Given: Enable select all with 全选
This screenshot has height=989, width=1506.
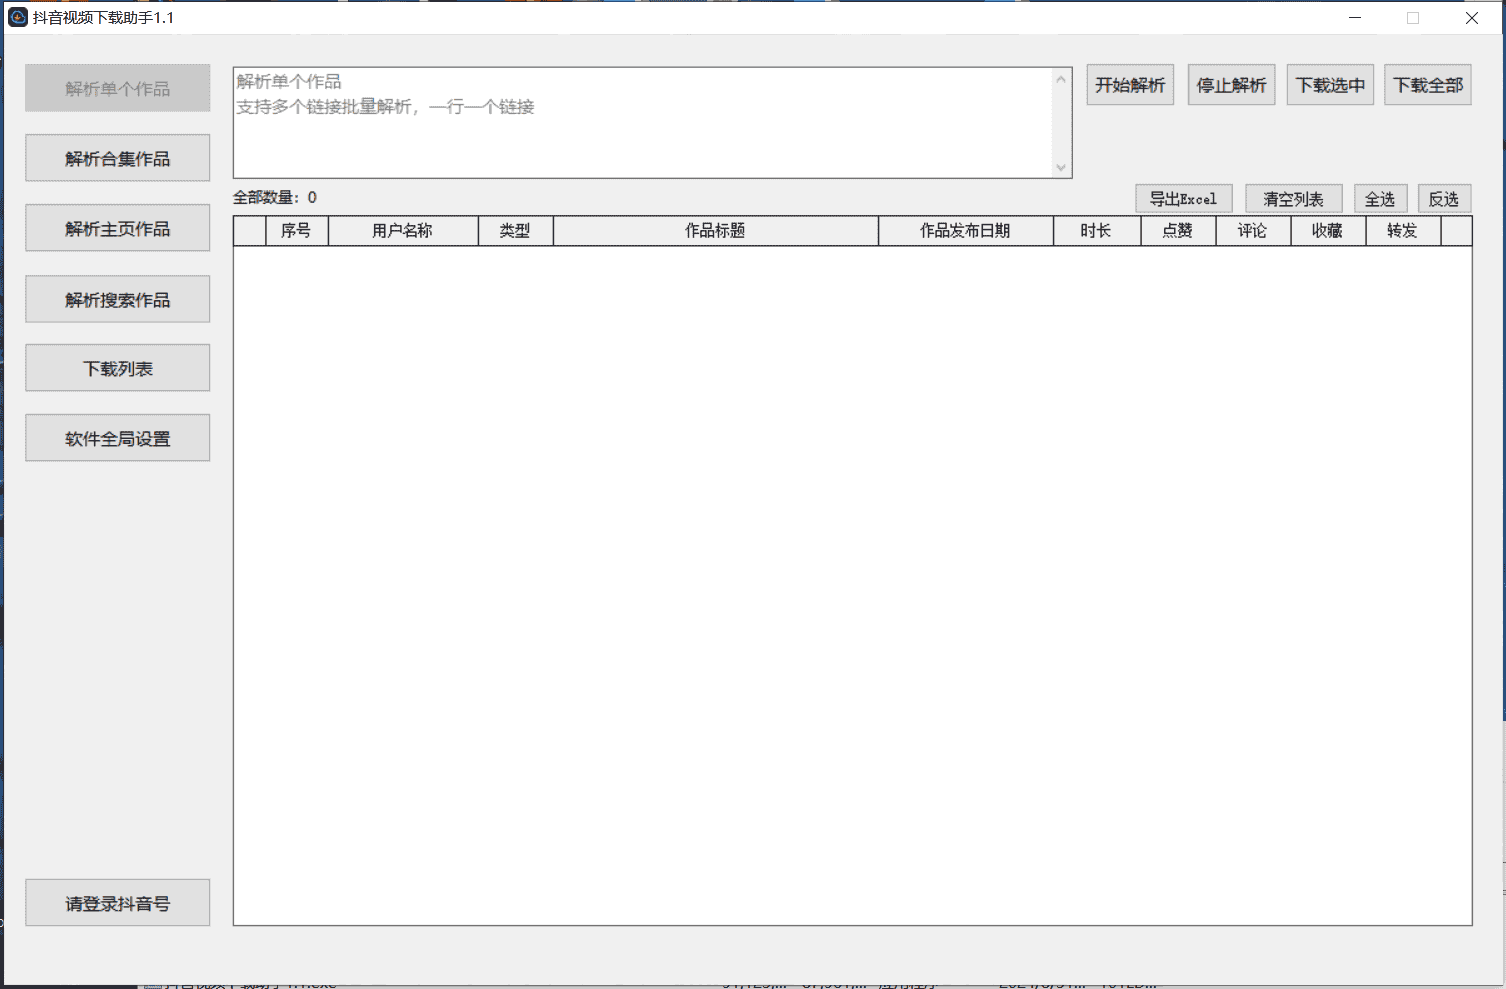Looking at the screenshot, I should [x=1380, y=198].
